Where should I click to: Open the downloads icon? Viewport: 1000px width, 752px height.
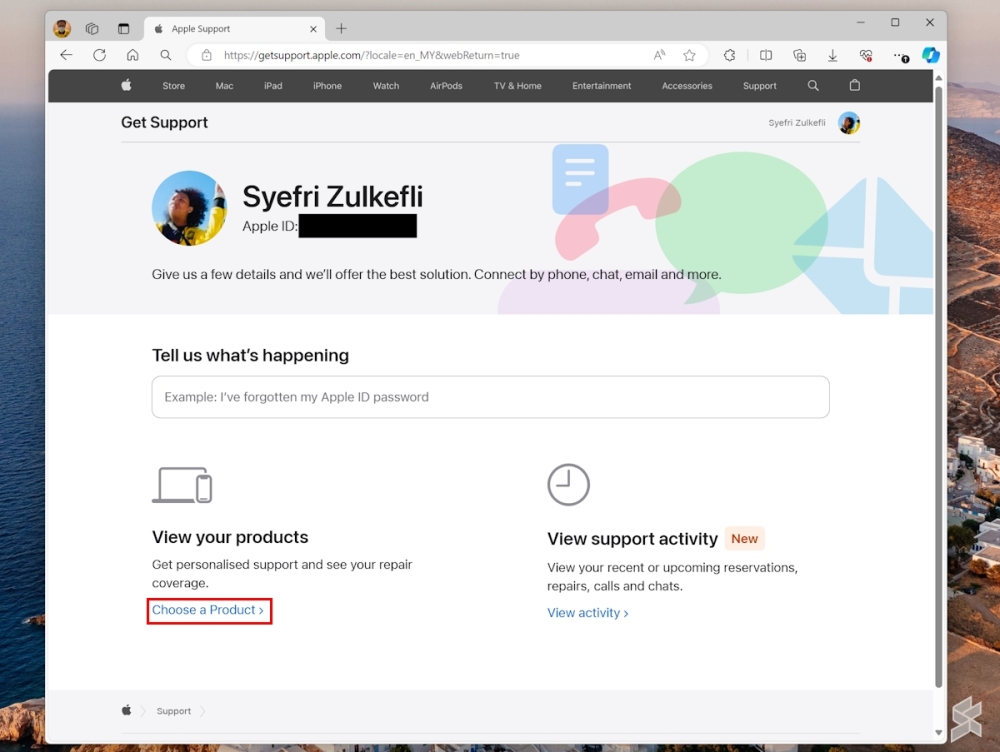833,55
